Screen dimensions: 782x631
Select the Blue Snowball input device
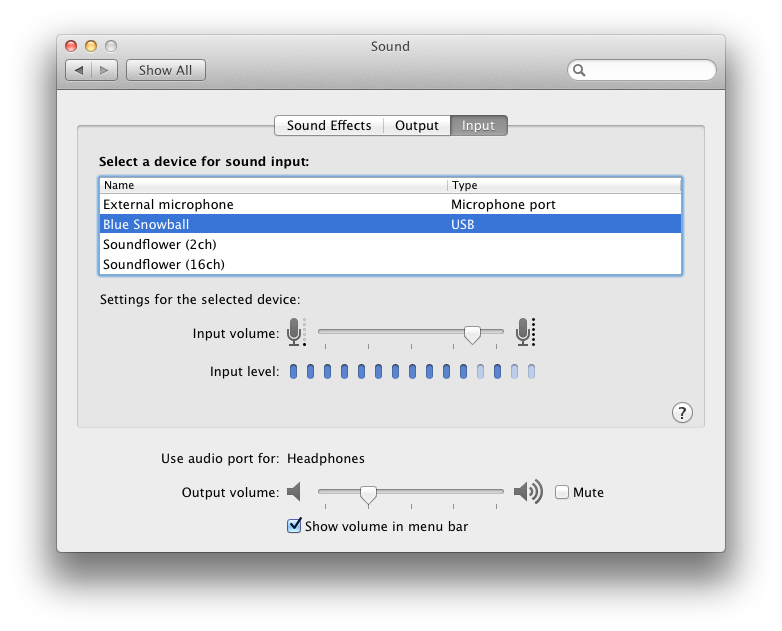pos(391,224)
